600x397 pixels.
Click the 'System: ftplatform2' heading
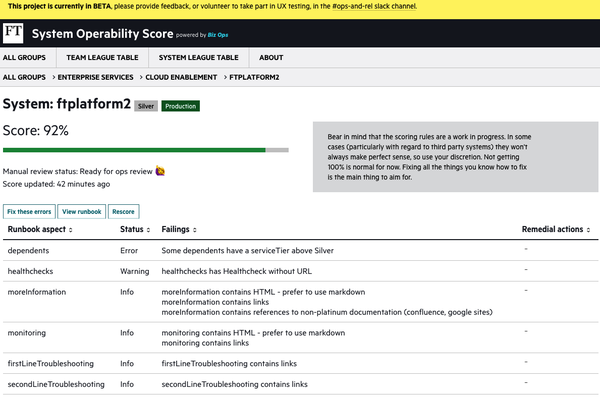tap(67, 104)
